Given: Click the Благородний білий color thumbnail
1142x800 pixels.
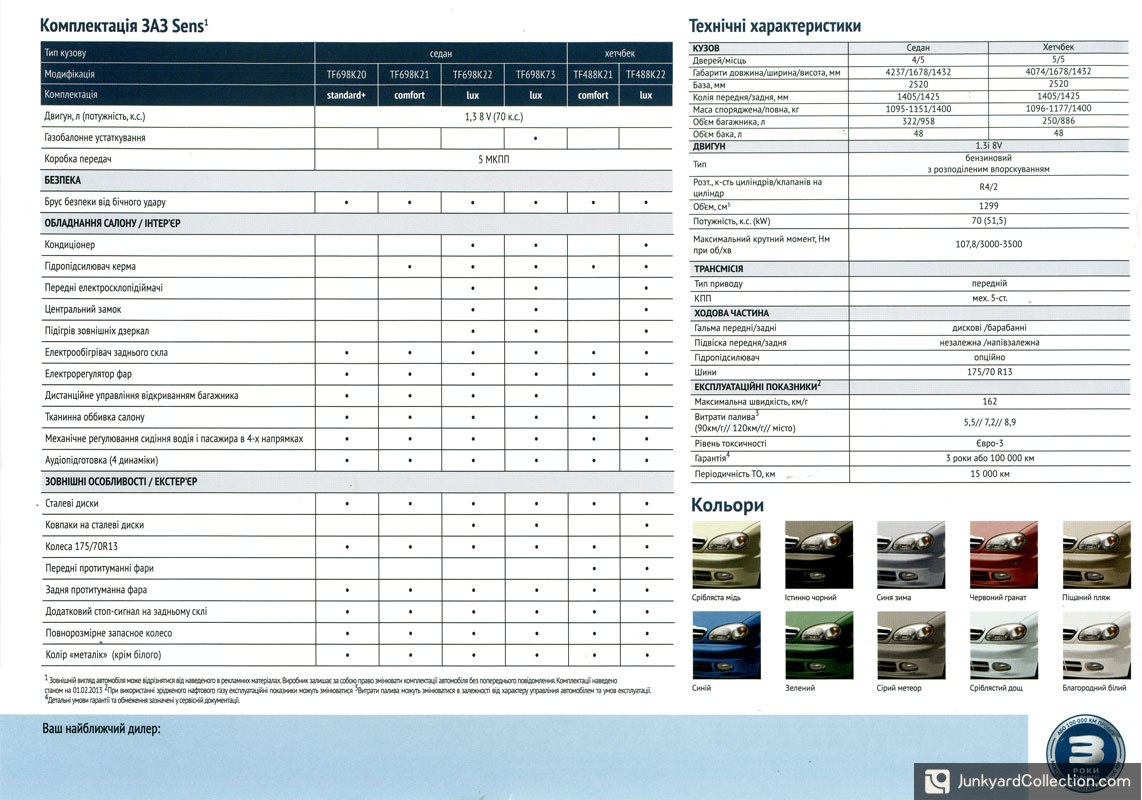Looking at the screenshot, I should 1096,646.
